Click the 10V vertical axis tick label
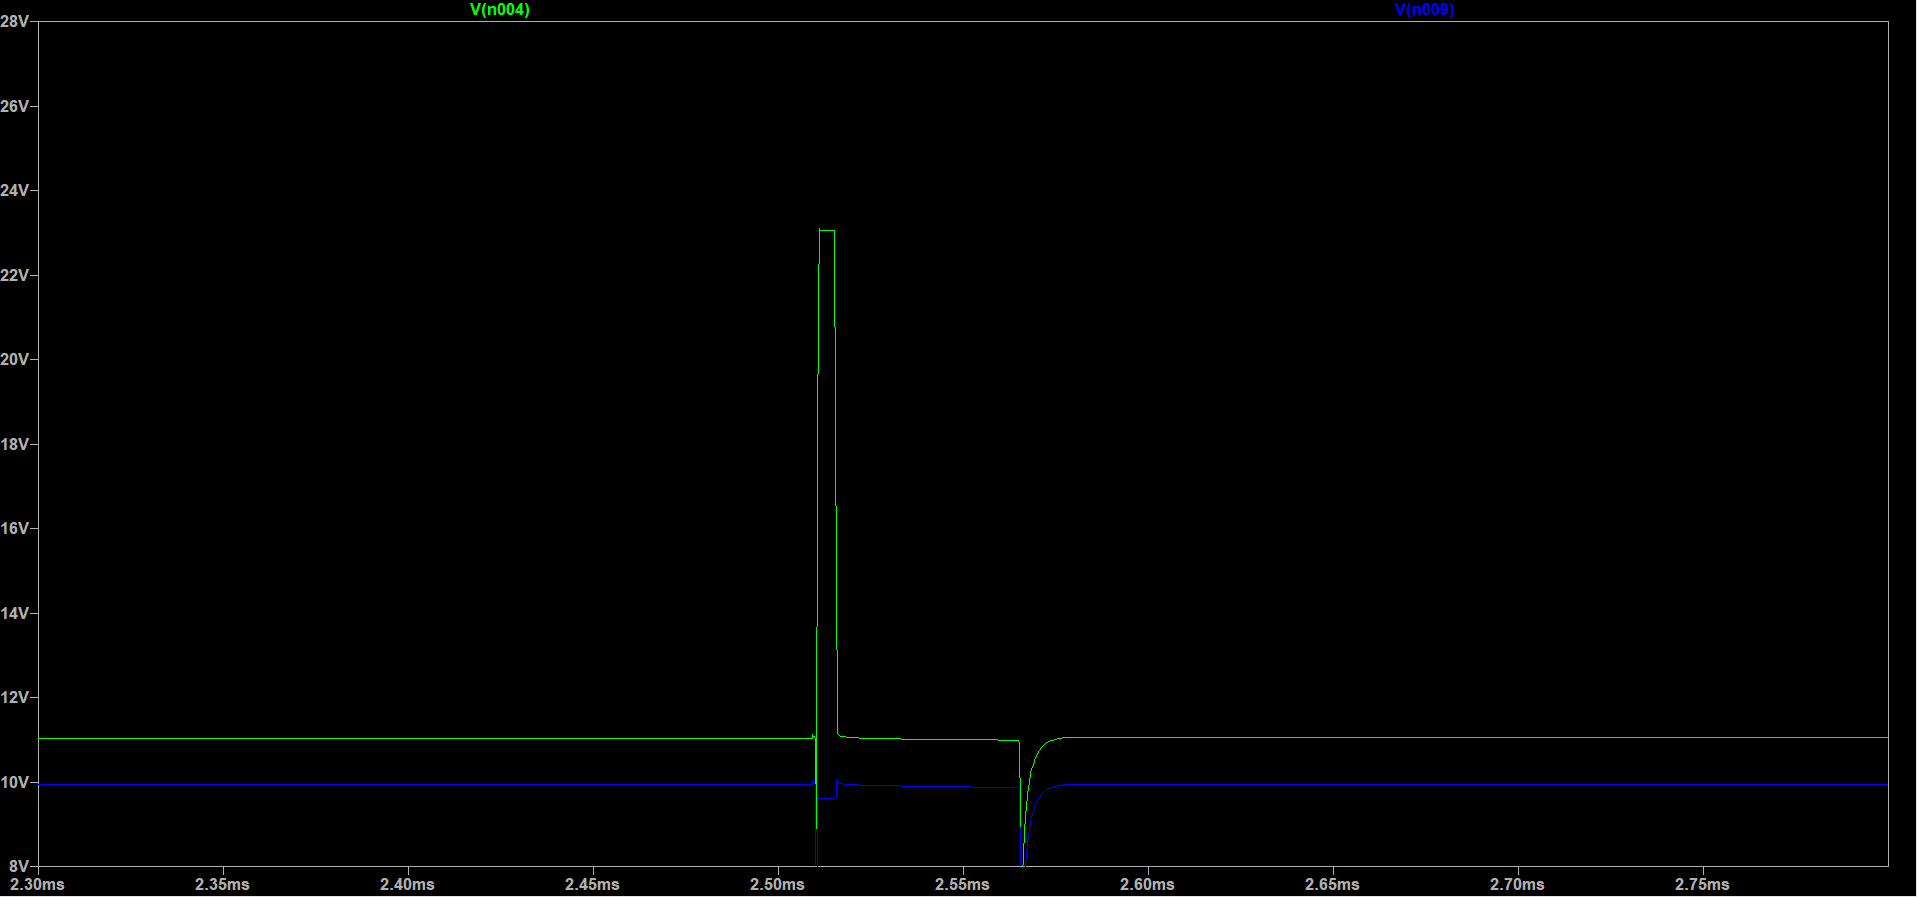The height and width of the screenshot is (897, 1917). coord(14,782)
